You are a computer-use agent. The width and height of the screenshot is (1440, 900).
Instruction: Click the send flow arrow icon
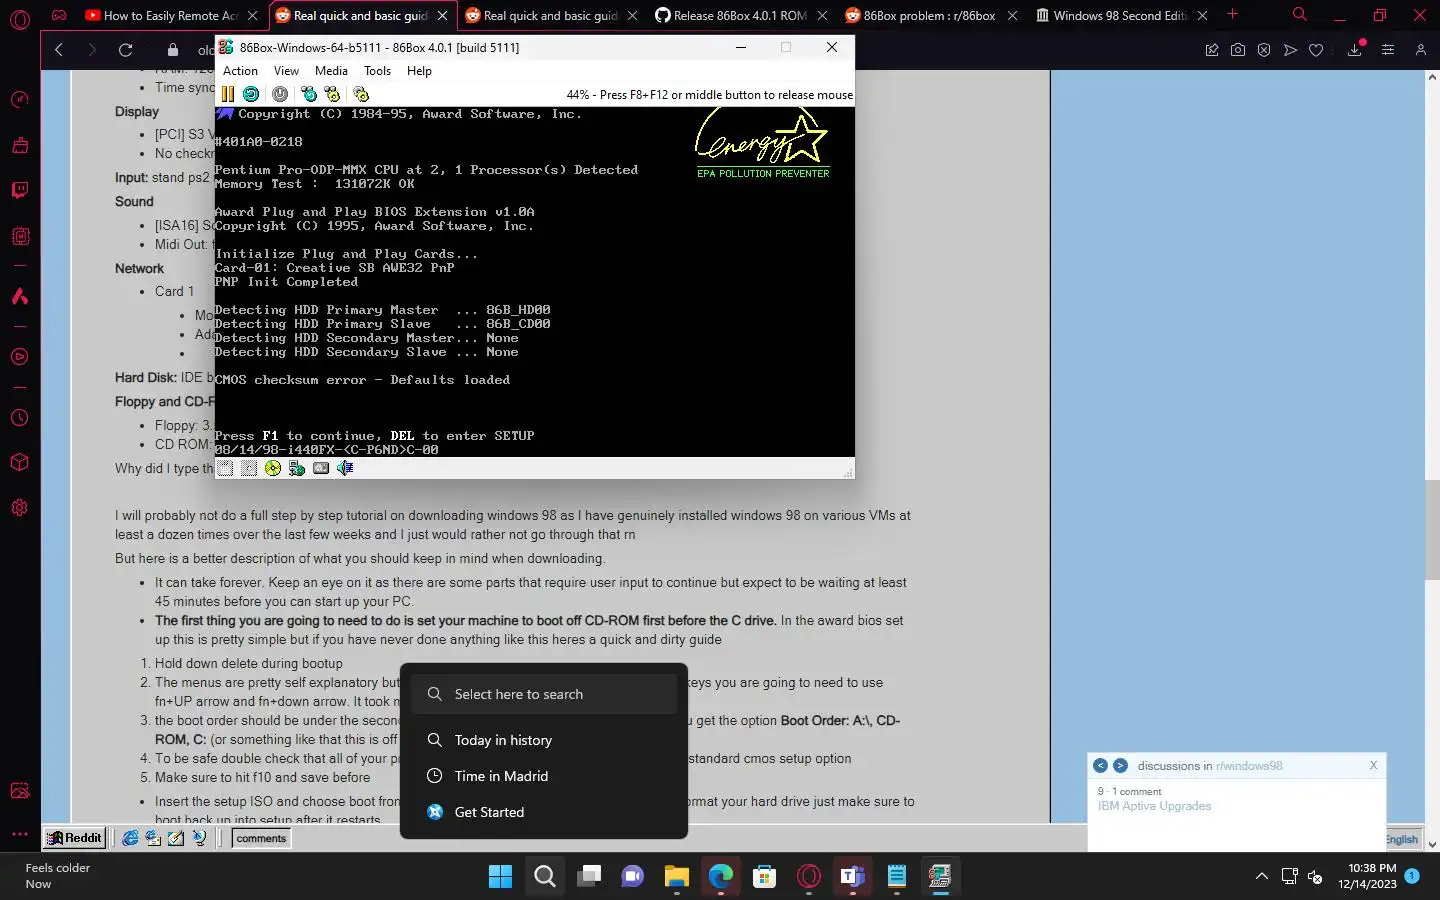pyautogui.click(x=1290, y=49)
